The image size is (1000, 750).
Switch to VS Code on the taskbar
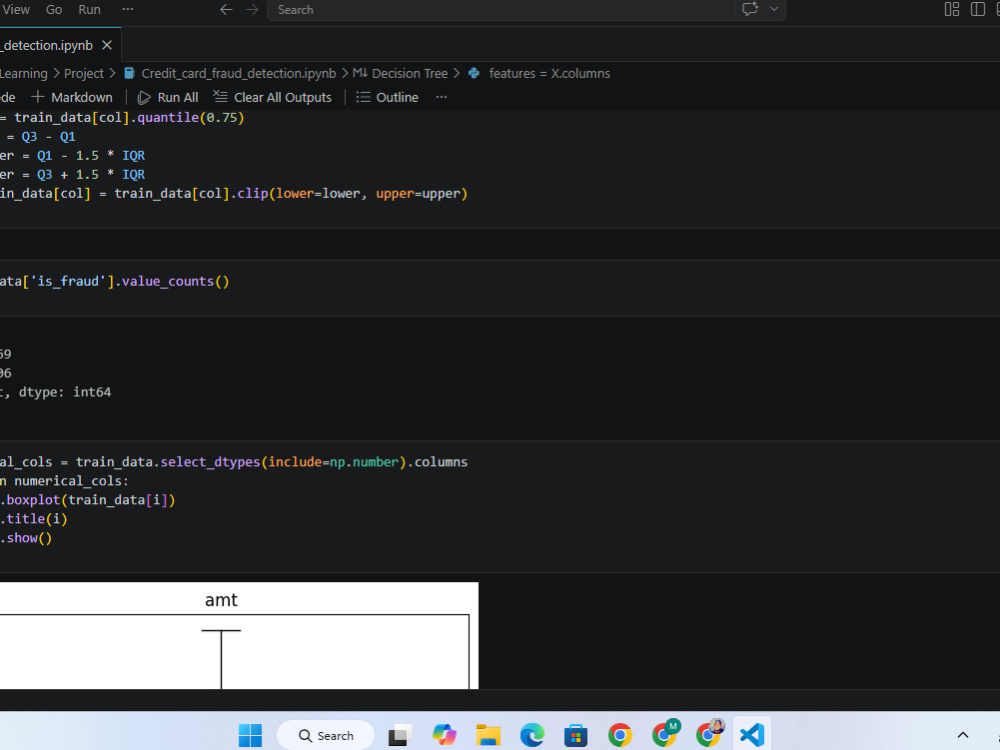tap(753, 735)
